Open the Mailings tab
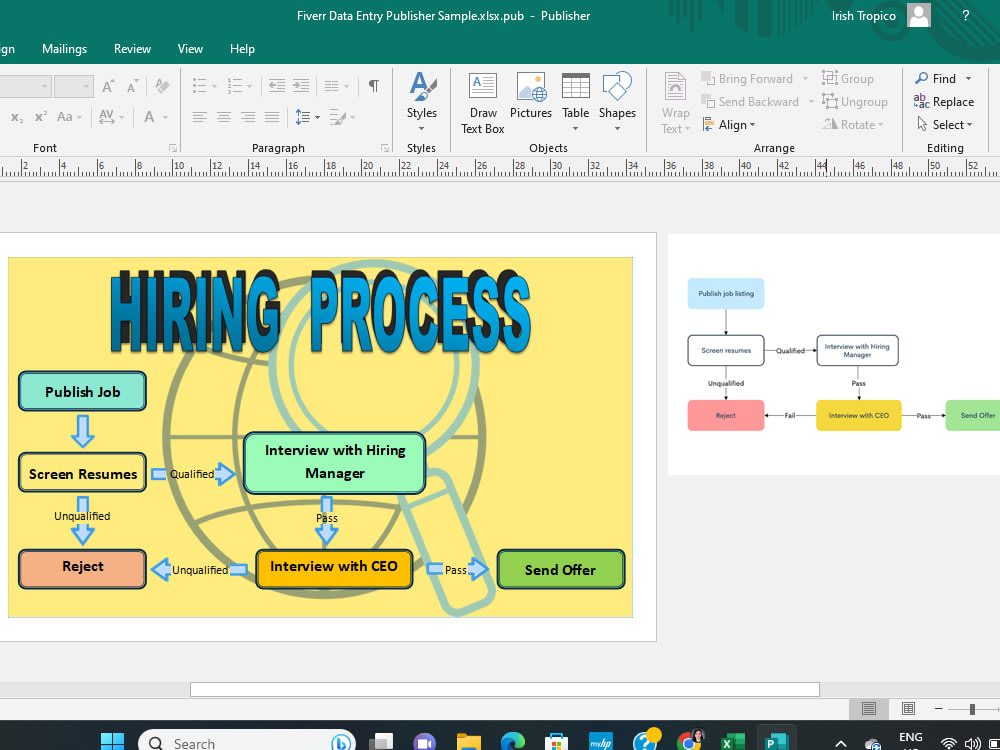1000x750 pixels. [x=64, y=49]
